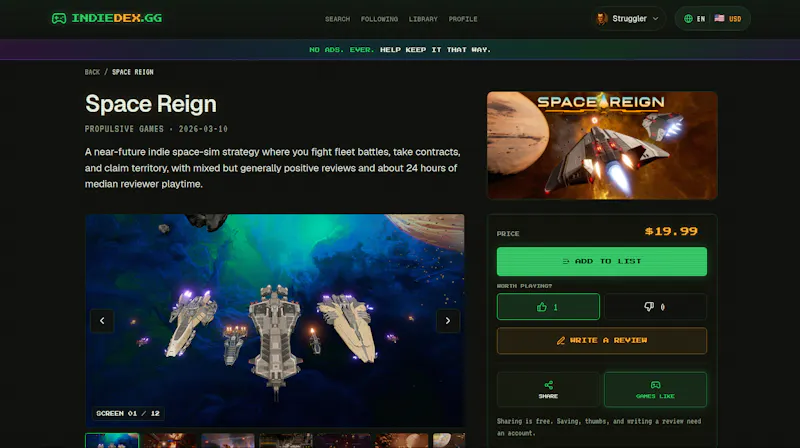Click the 'No ads. Ever.' banner

point(400,49)
